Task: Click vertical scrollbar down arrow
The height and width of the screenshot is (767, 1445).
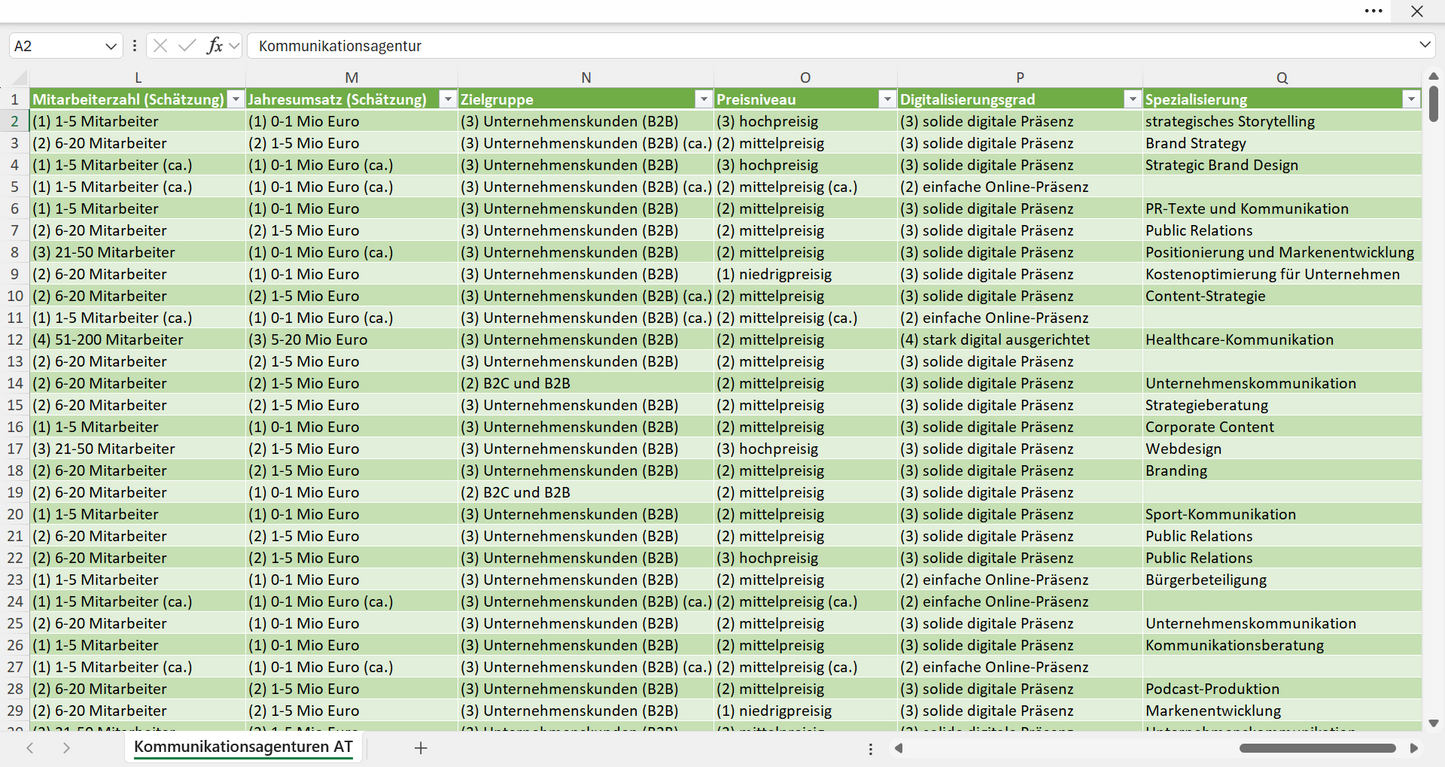Action: 1434,723
